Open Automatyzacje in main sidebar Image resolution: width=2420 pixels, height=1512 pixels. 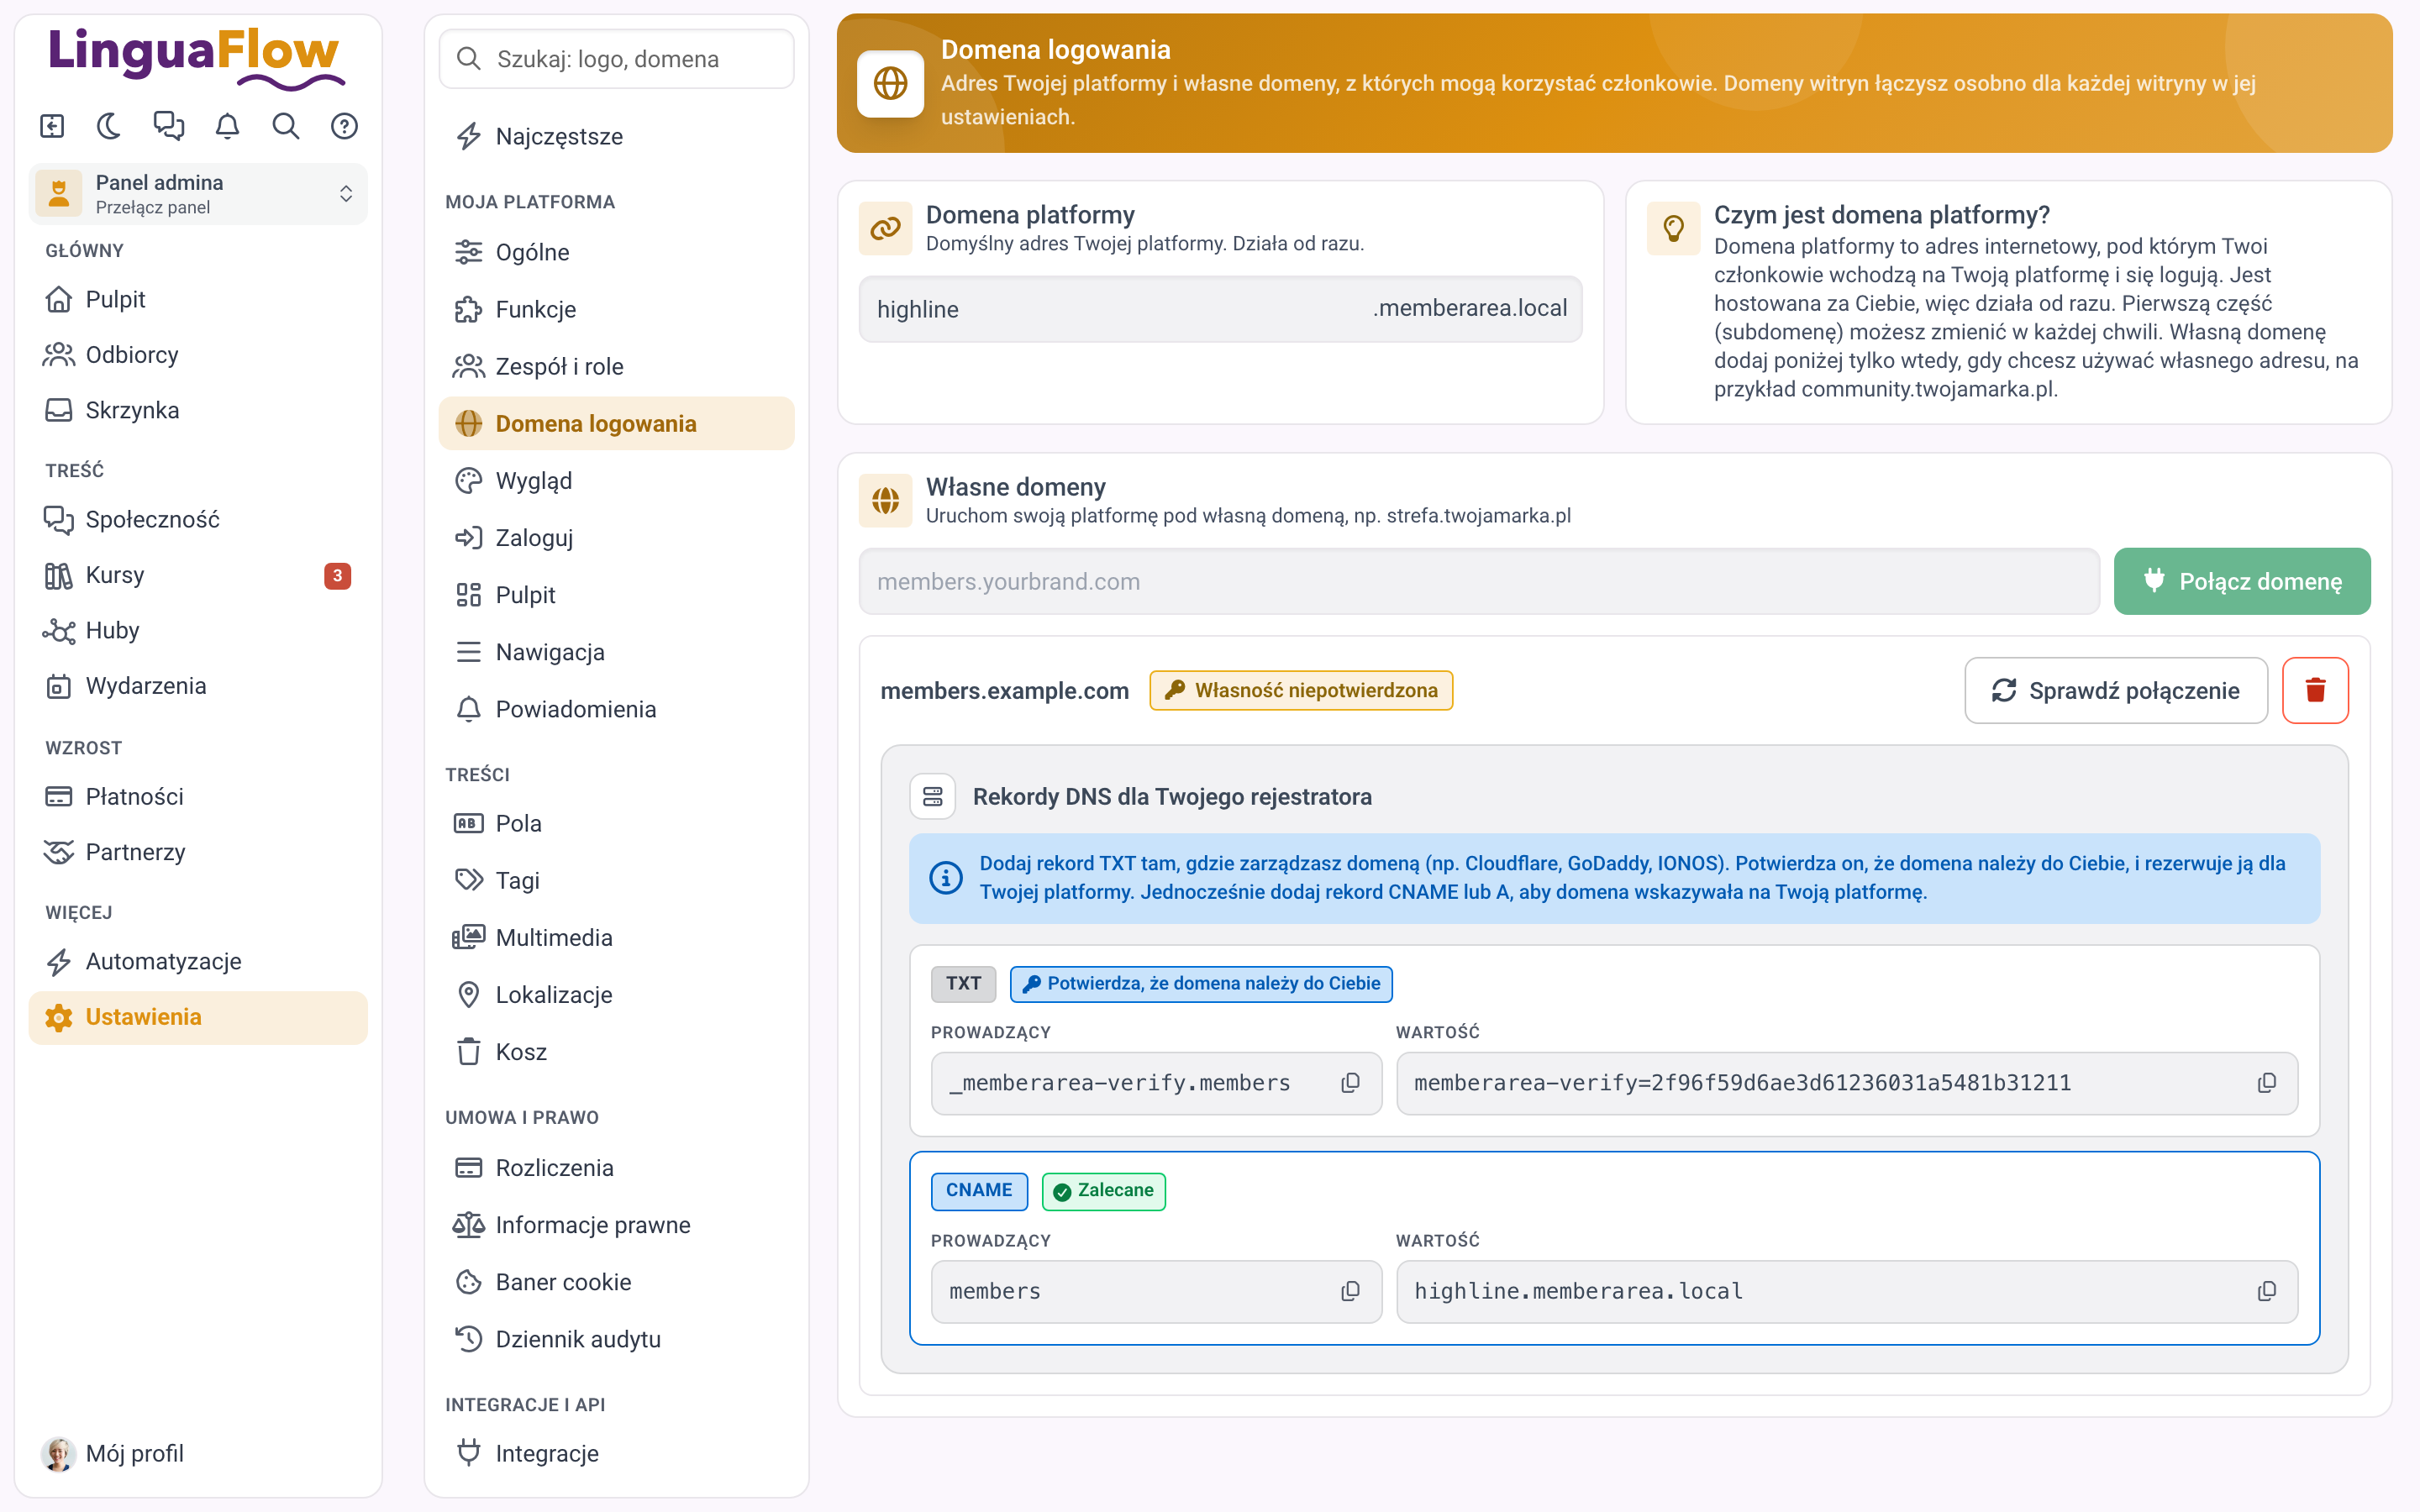tap(198, 961)
